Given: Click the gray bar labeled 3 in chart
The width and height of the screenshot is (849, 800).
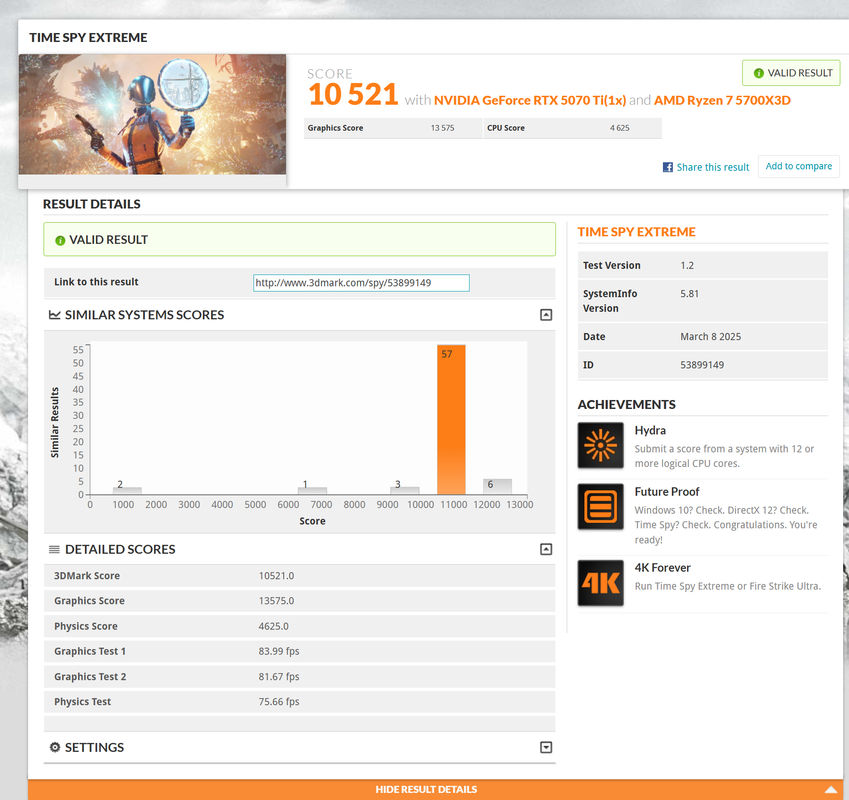Looking at the screenshot, I should [404, 490].
